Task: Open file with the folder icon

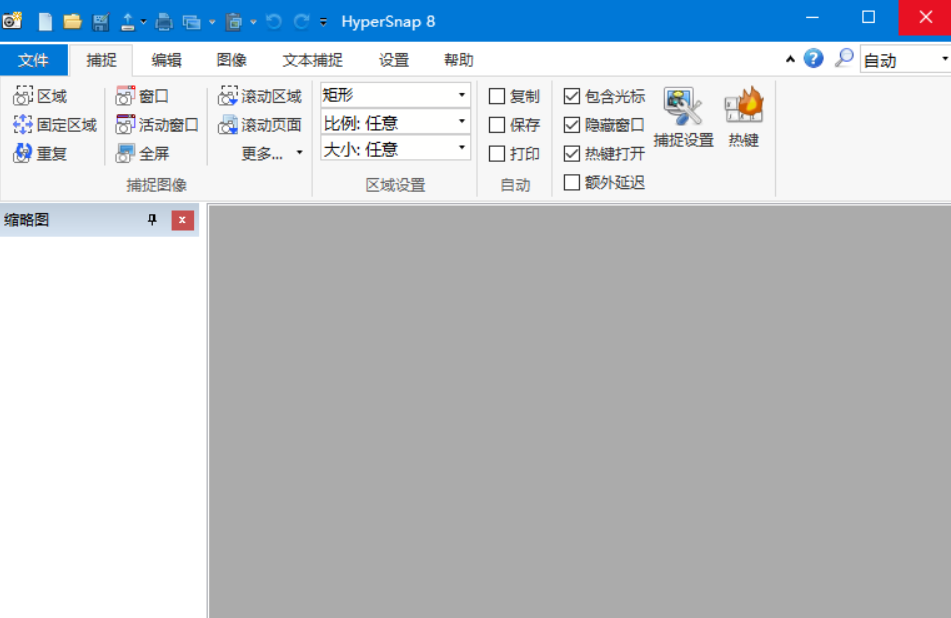Action: pyautogui.click(x=72, y=22)
